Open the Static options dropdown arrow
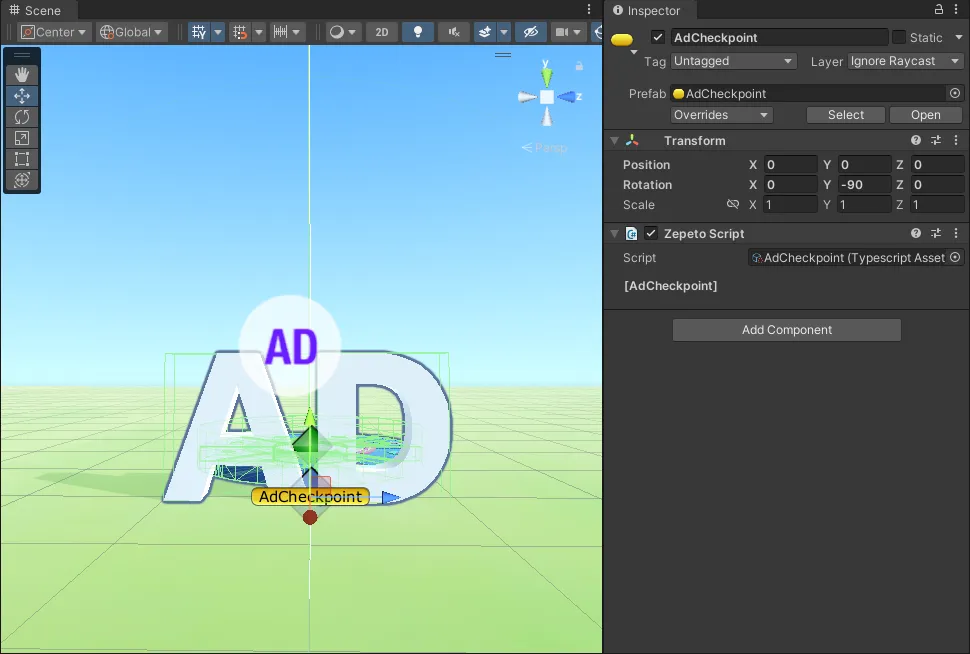Screen dimensions: 970x654 (x=959, y=37)
